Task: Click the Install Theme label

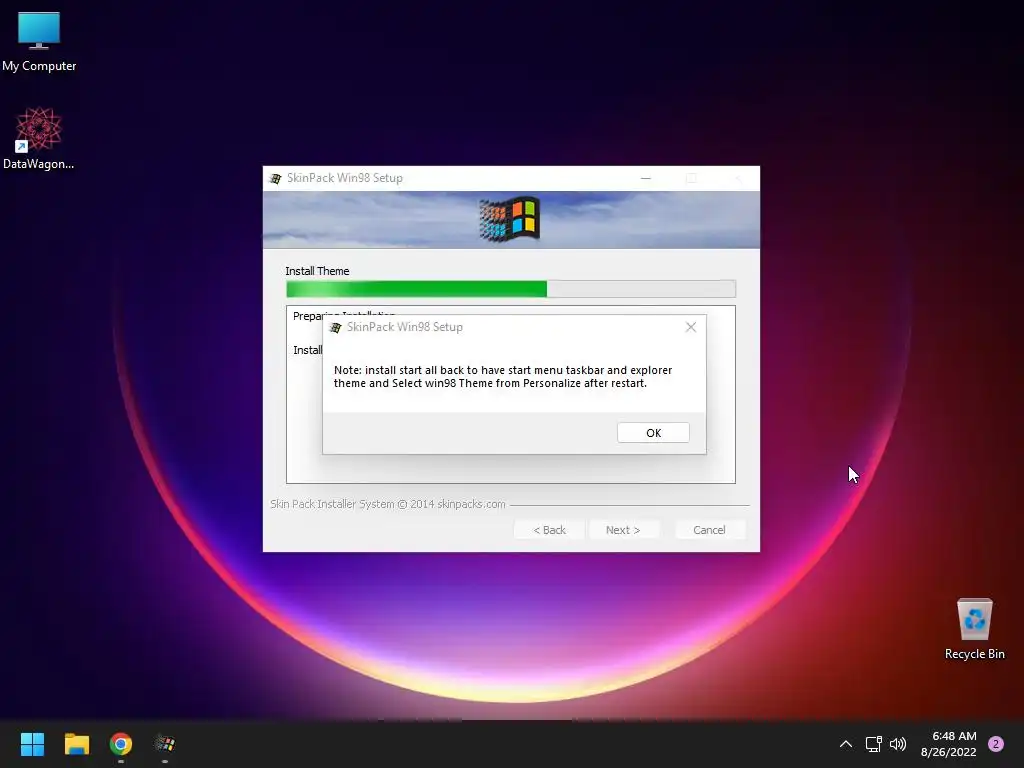Action: 317,271
